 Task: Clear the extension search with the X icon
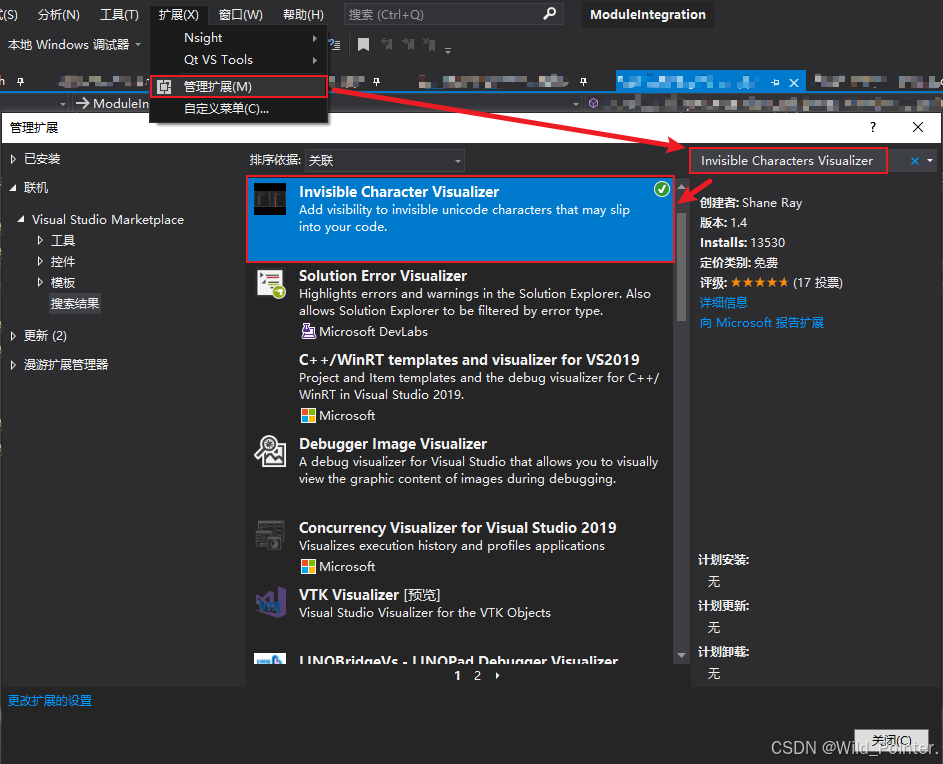click(x=915, y=161)
